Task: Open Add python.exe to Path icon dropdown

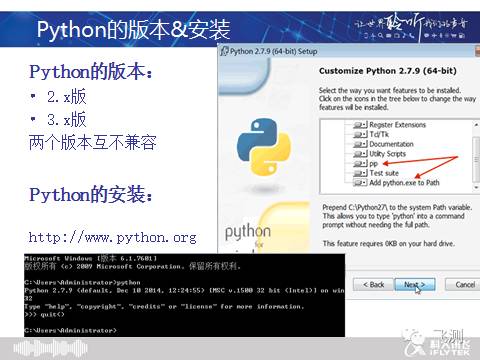Action: click(x=360, y=183)
